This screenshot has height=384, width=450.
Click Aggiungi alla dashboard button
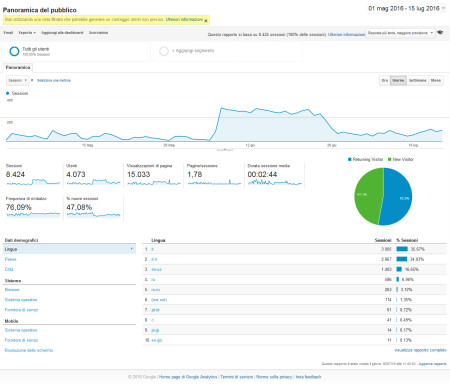pyautogui.click(x=62, y=33)
